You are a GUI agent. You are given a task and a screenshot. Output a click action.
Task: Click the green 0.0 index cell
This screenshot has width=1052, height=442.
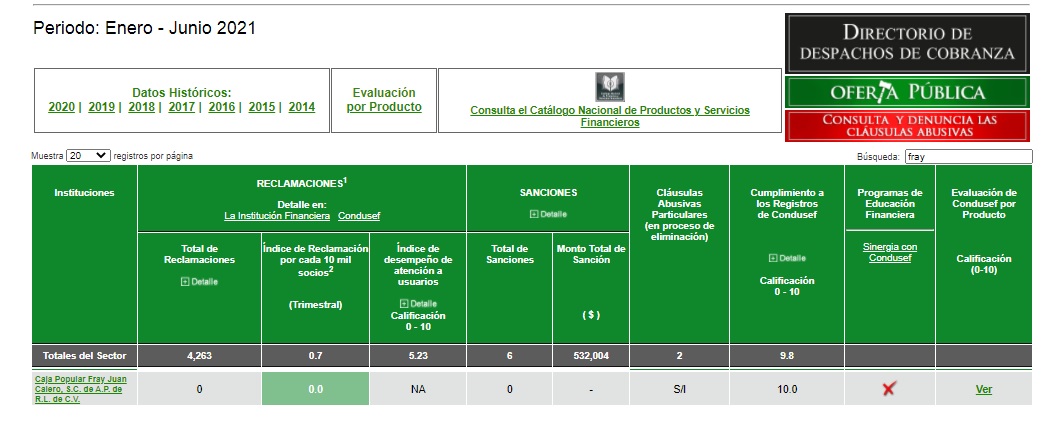coord(315,388)
